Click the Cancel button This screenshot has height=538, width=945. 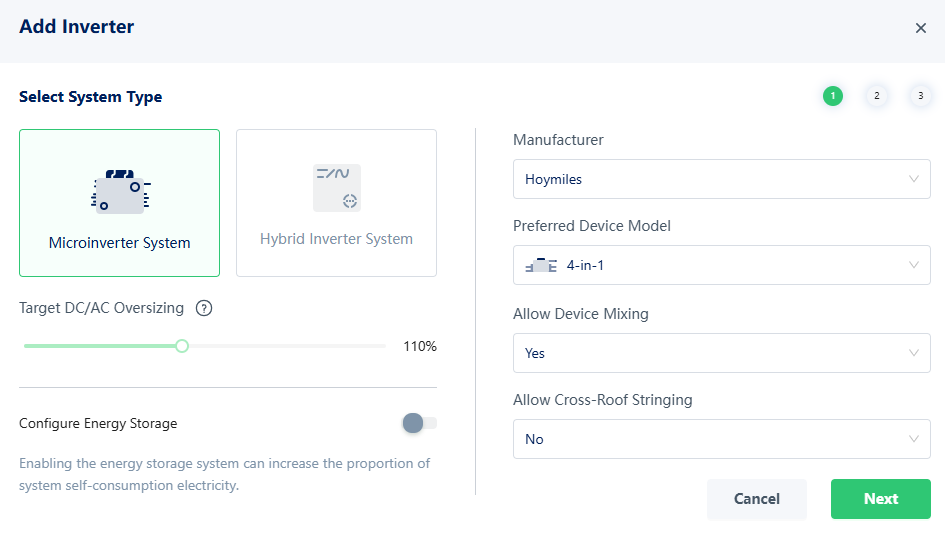pos(757,499)
